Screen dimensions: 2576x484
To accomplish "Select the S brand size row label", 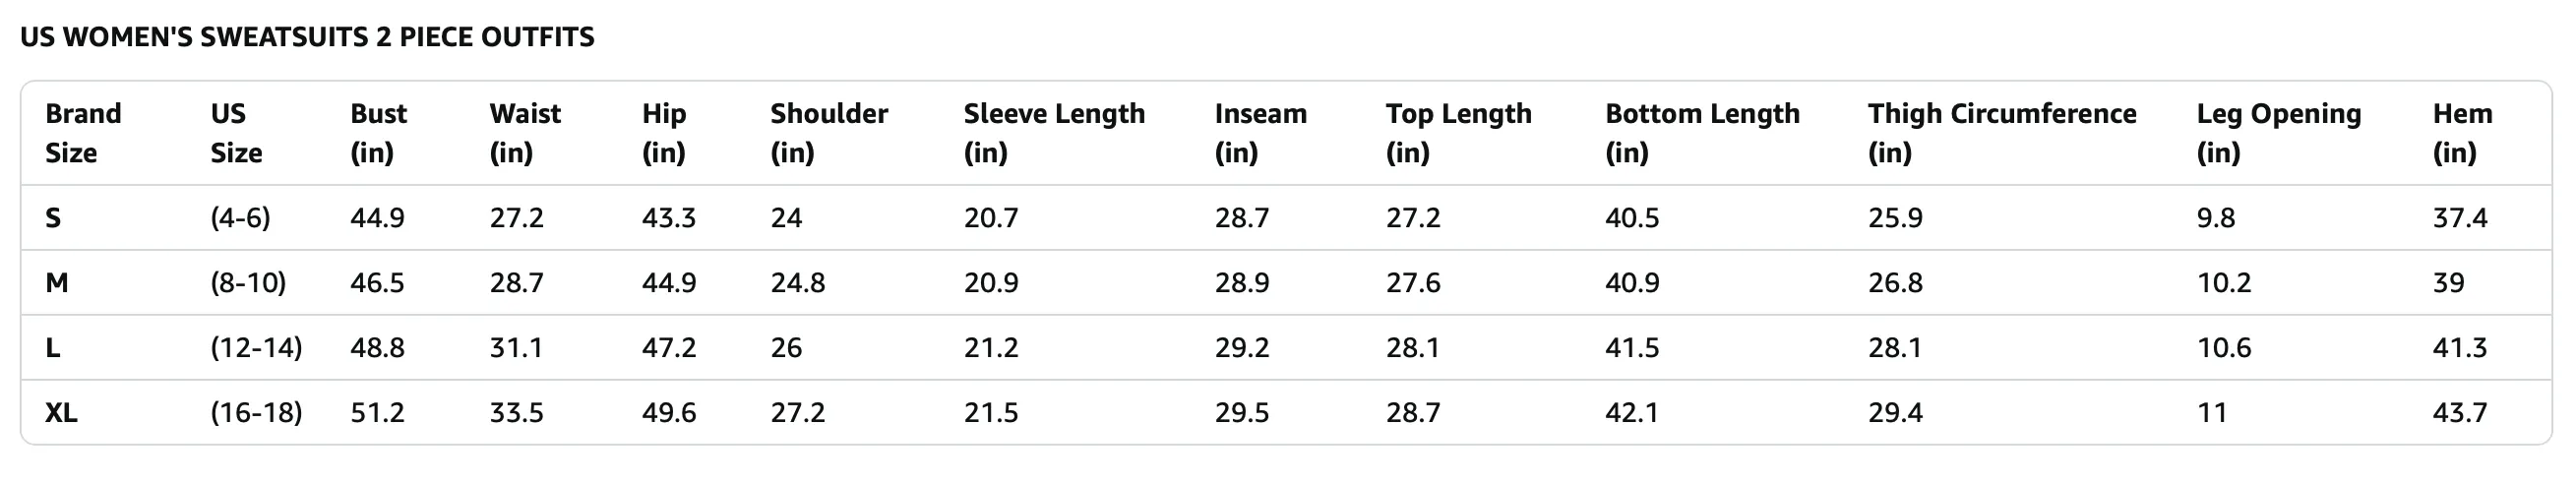I will coord(53,218).
